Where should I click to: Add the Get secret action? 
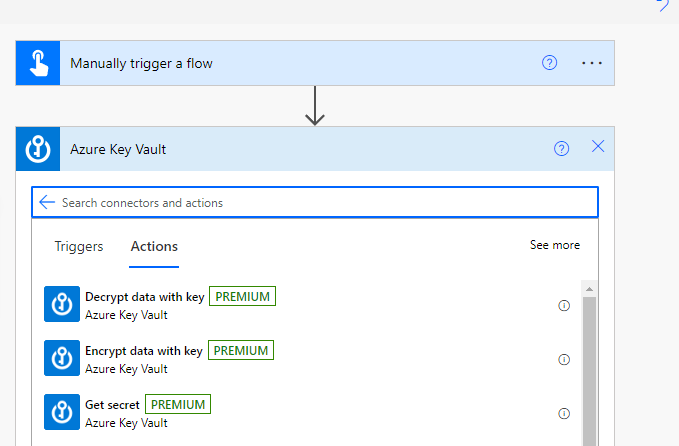(115, 405)
